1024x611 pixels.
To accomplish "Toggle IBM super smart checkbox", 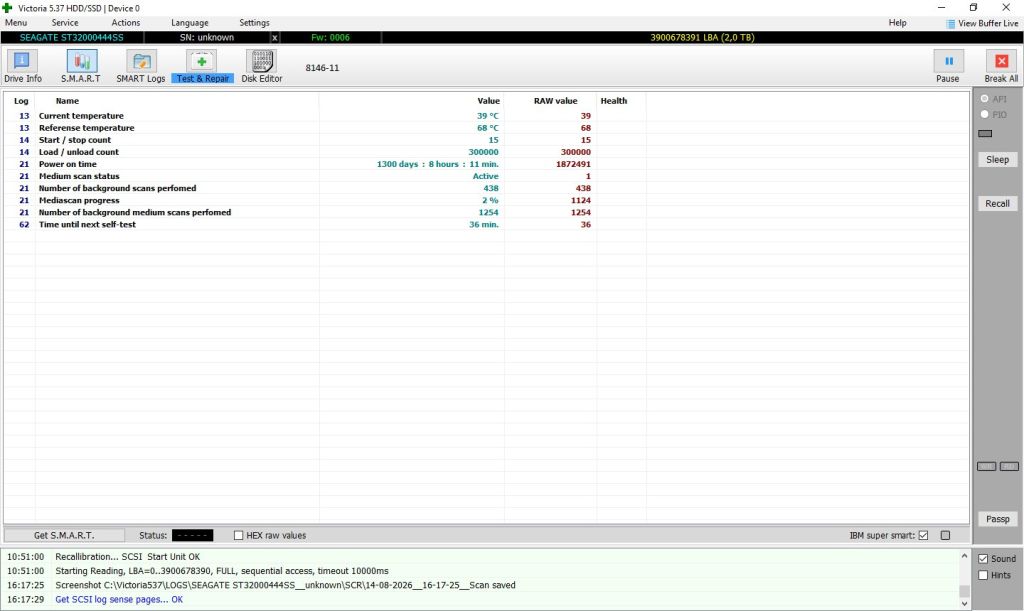I will [923, 535].
